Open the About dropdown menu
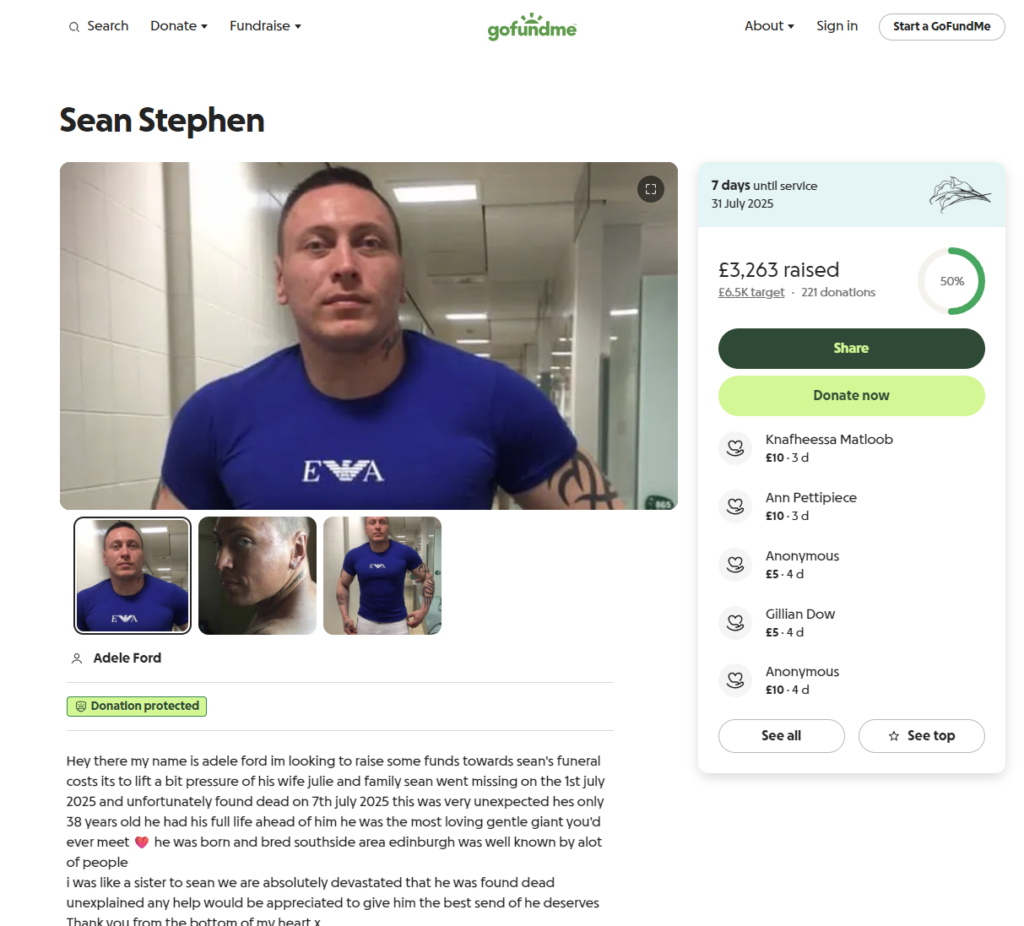Screen dimensions: 1024x926 pos(769,26)
